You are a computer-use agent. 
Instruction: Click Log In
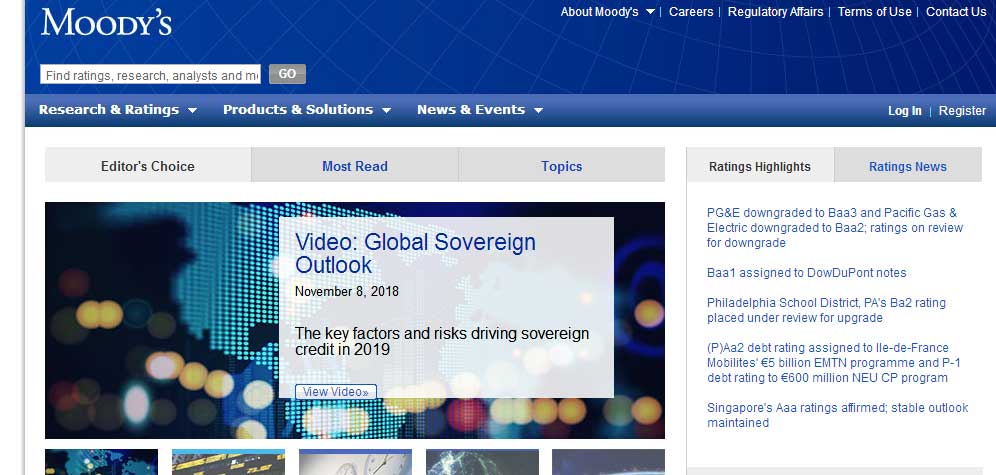tap(904, 111)
